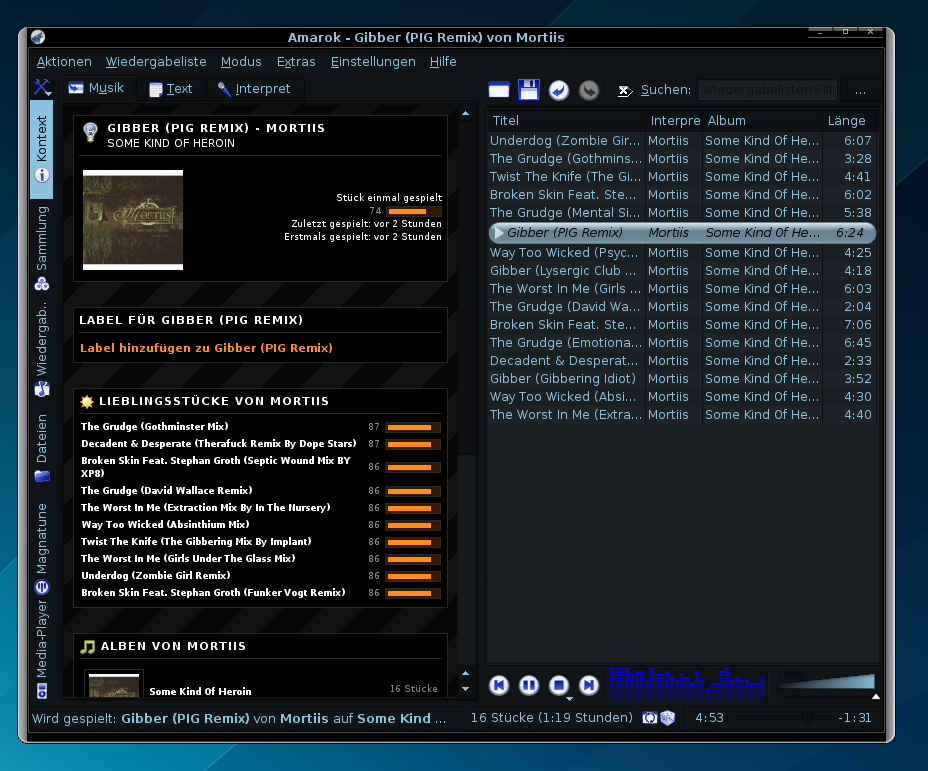928x771 pixels.
Task: Click the Mortiis album cover thumbnail
Action: pos(133,220)
